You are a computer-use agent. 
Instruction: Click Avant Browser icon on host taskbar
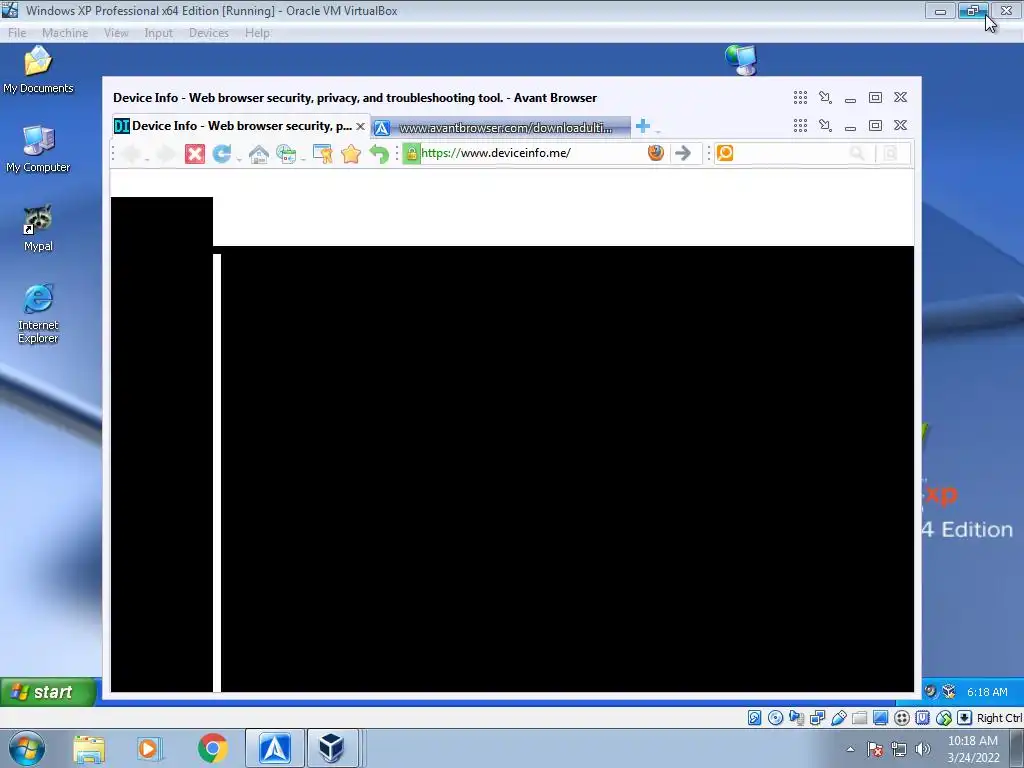275,748
